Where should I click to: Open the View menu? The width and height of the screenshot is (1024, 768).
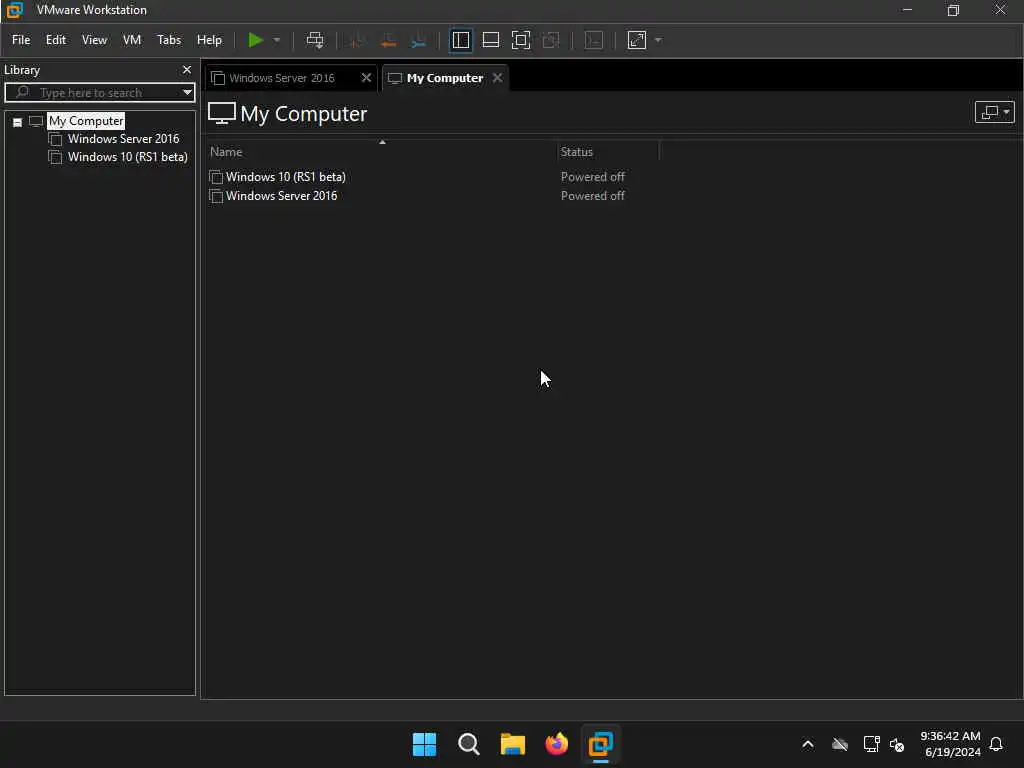tap(94, 40)
